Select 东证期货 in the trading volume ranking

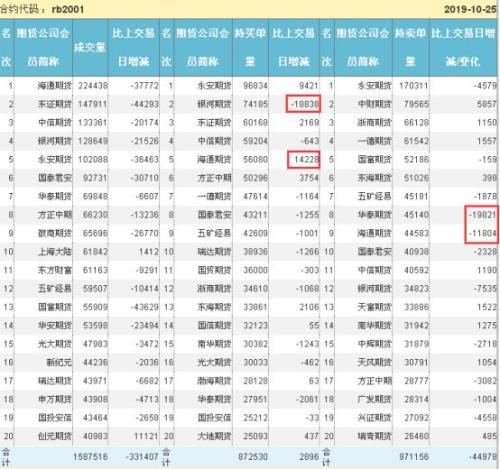[55, 104]
